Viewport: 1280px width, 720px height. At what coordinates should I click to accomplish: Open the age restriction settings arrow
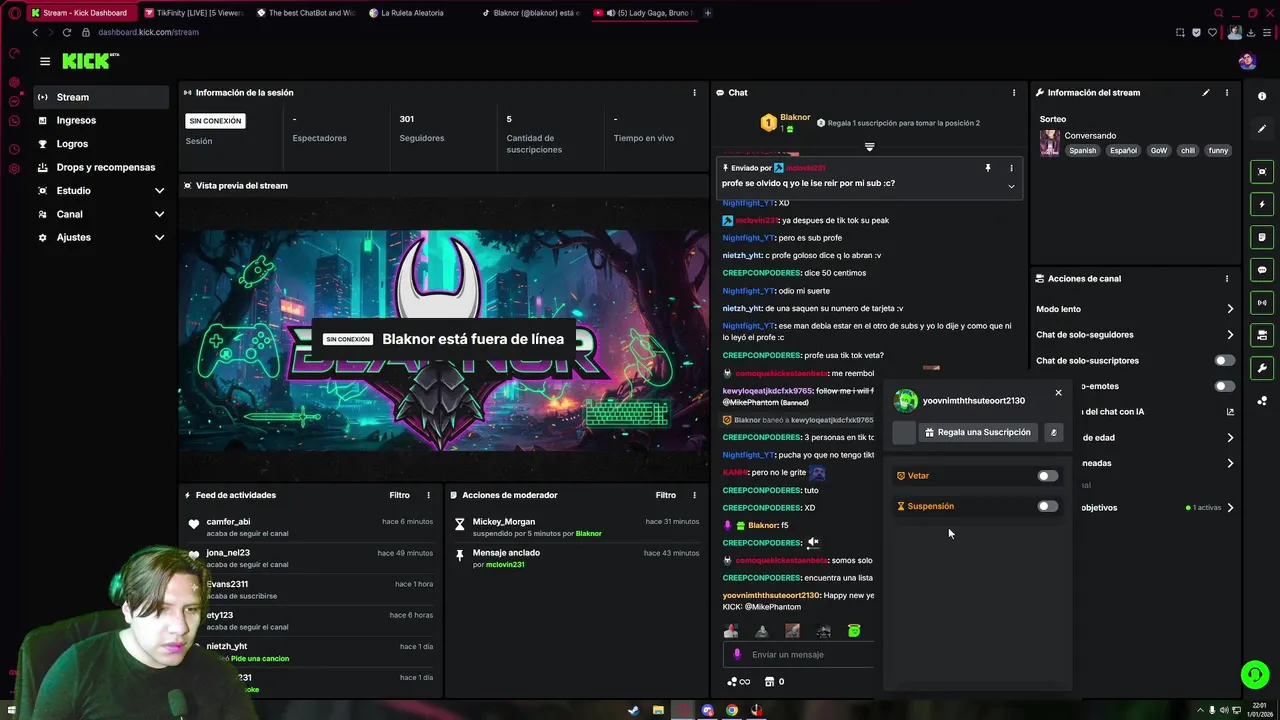point(1230,438)
